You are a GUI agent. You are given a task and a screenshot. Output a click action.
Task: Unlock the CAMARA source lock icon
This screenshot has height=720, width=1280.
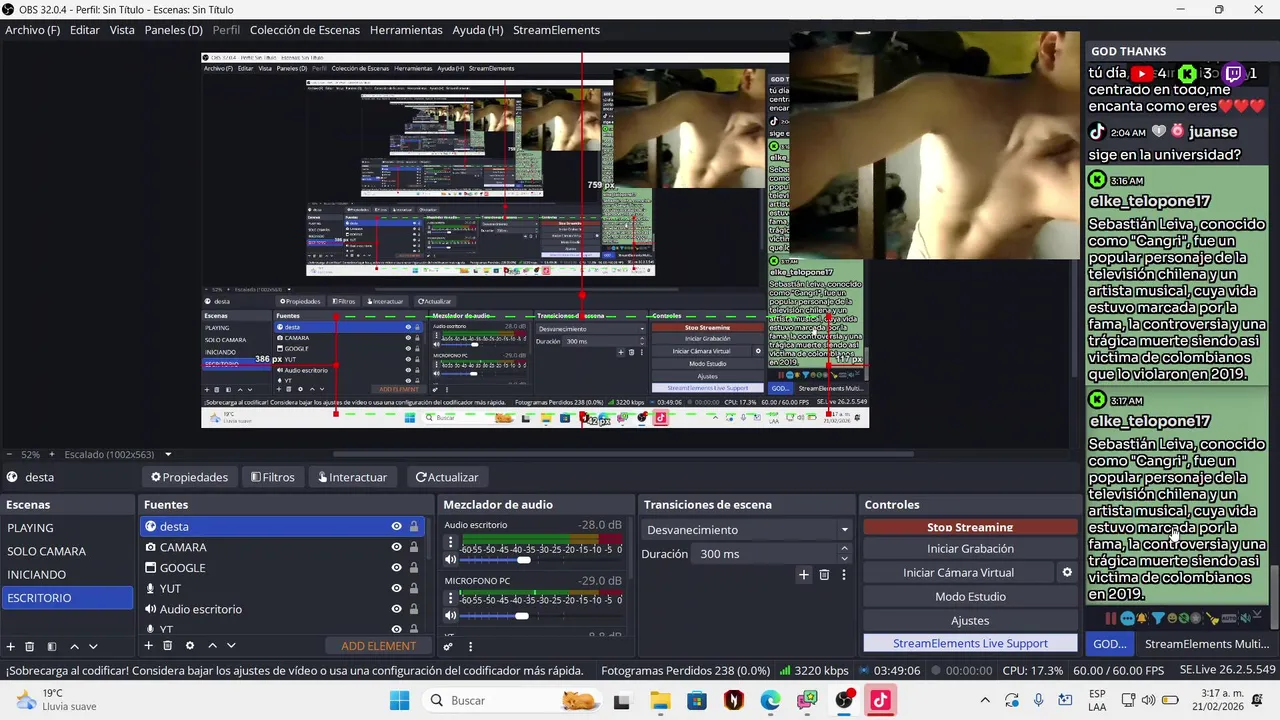[x=414, y=547]
